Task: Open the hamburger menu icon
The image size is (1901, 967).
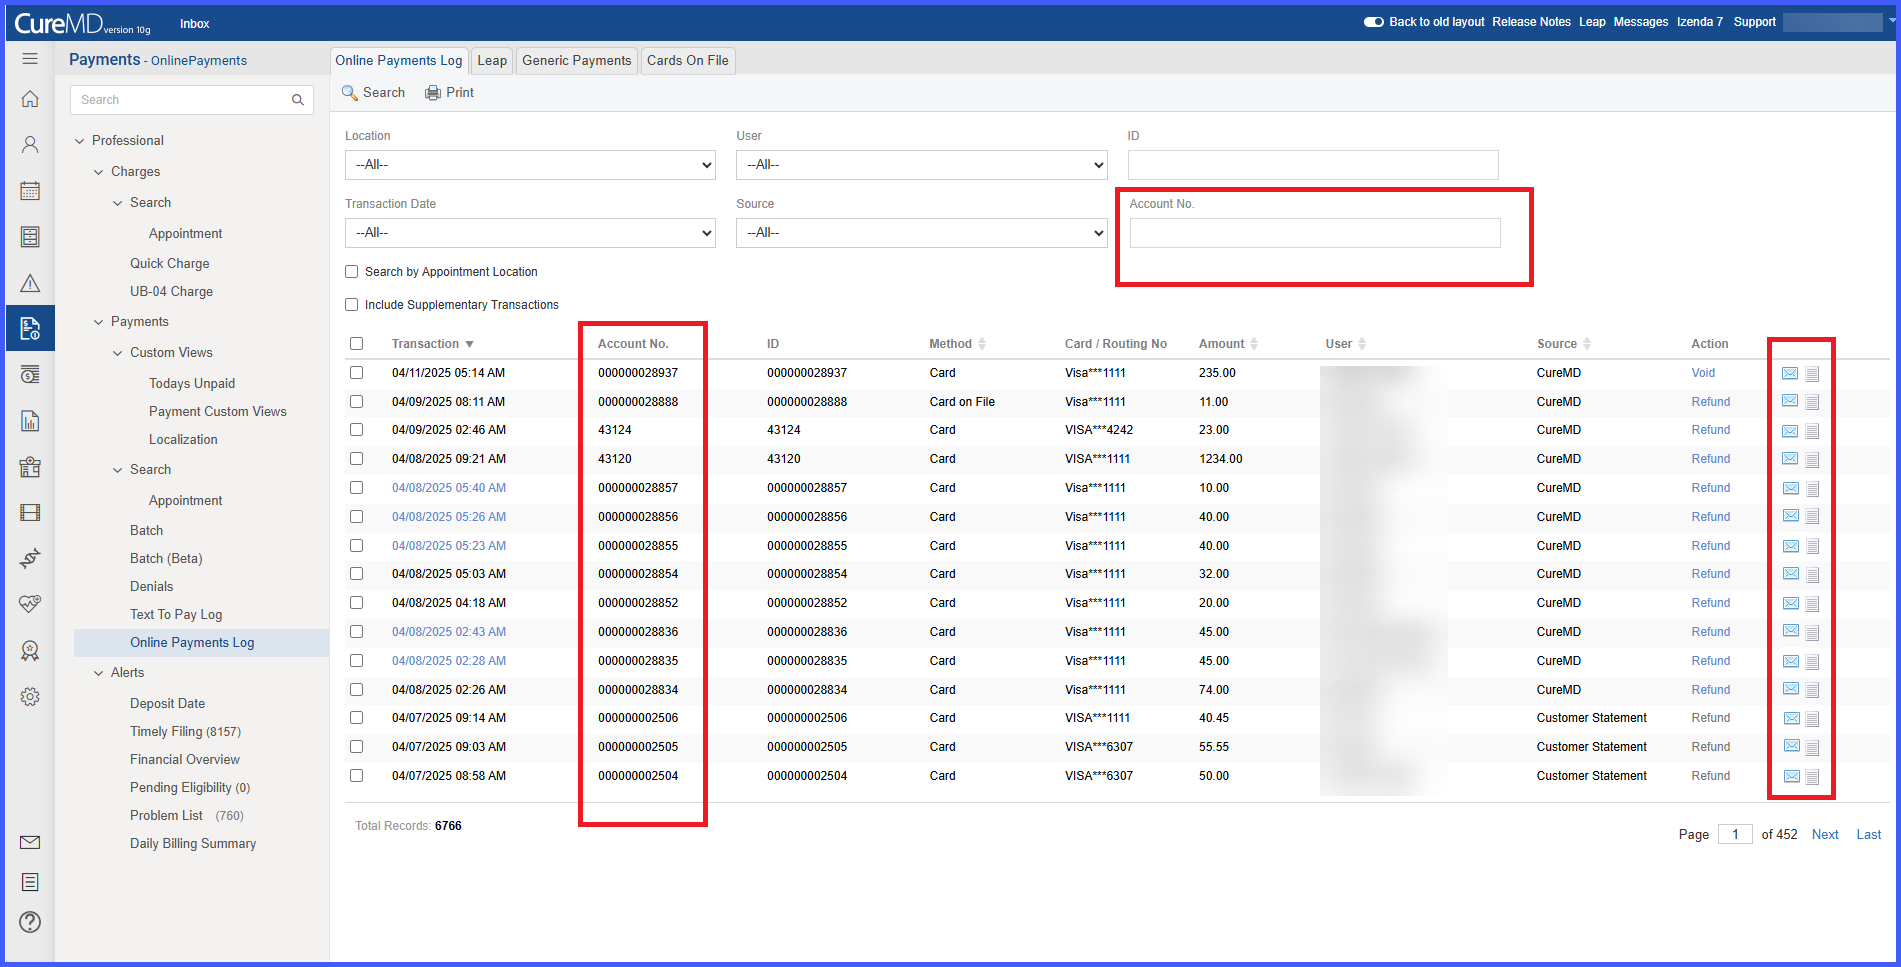Action: tap(30, 59)
